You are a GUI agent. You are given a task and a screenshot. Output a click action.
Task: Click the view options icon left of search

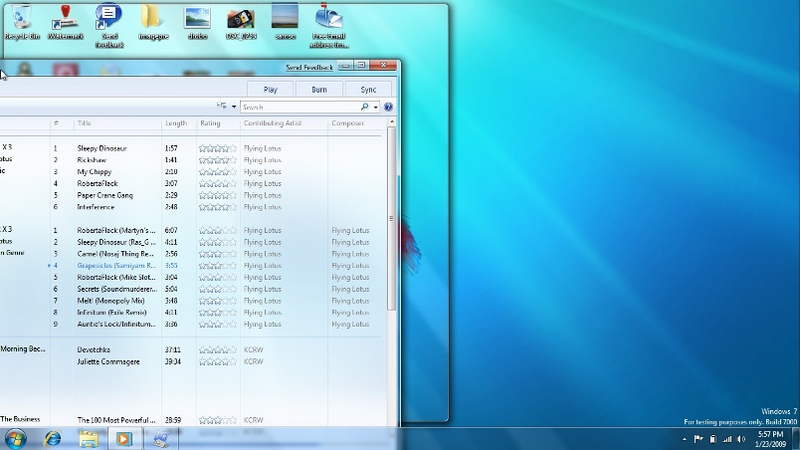point(222,106)
